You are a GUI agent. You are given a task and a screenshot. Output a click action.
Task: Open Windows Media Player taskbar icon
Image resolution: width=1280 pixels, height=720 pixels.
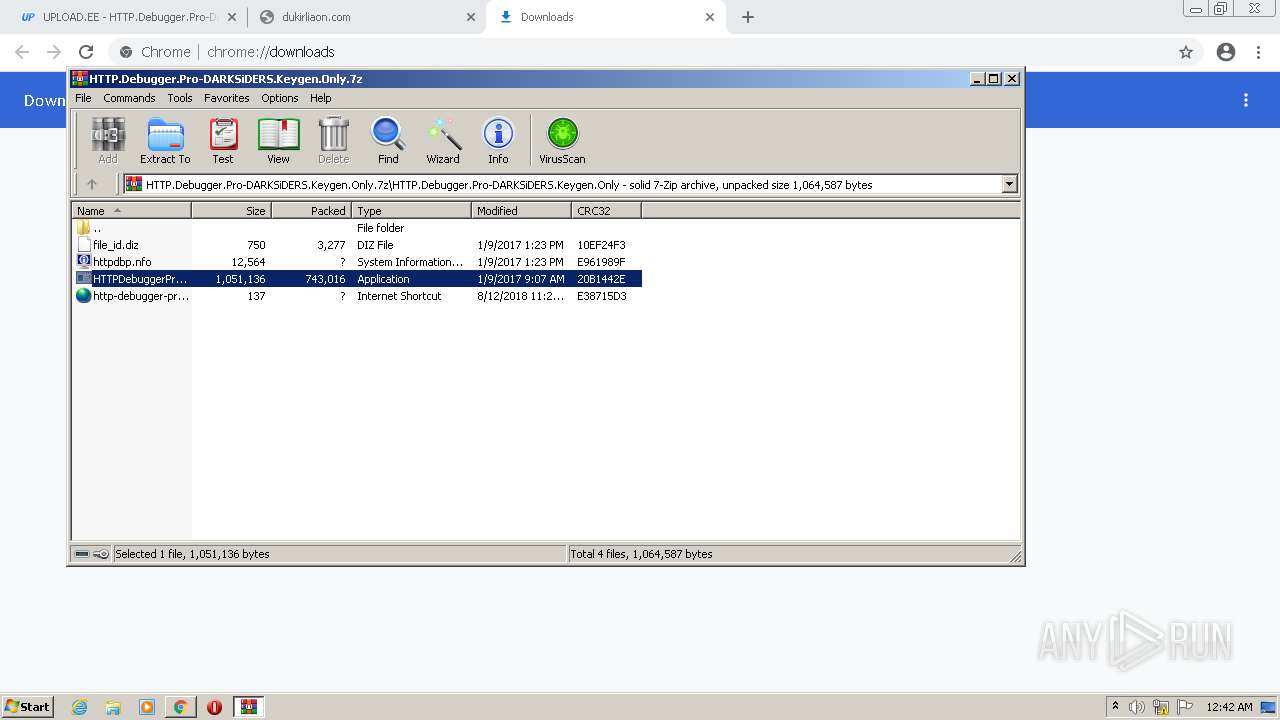147,707
